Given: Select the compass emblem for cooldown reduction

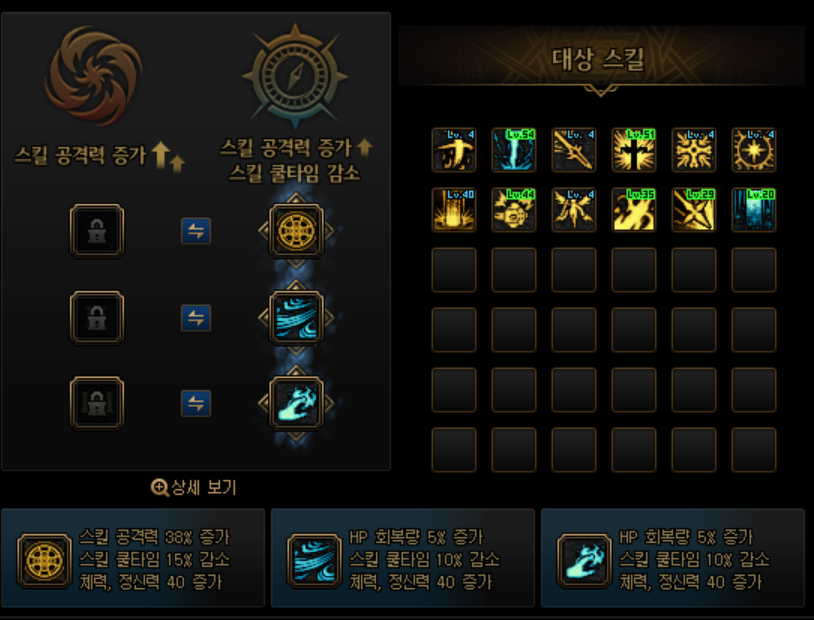Looking at the screenshot, I should [295, 76].
